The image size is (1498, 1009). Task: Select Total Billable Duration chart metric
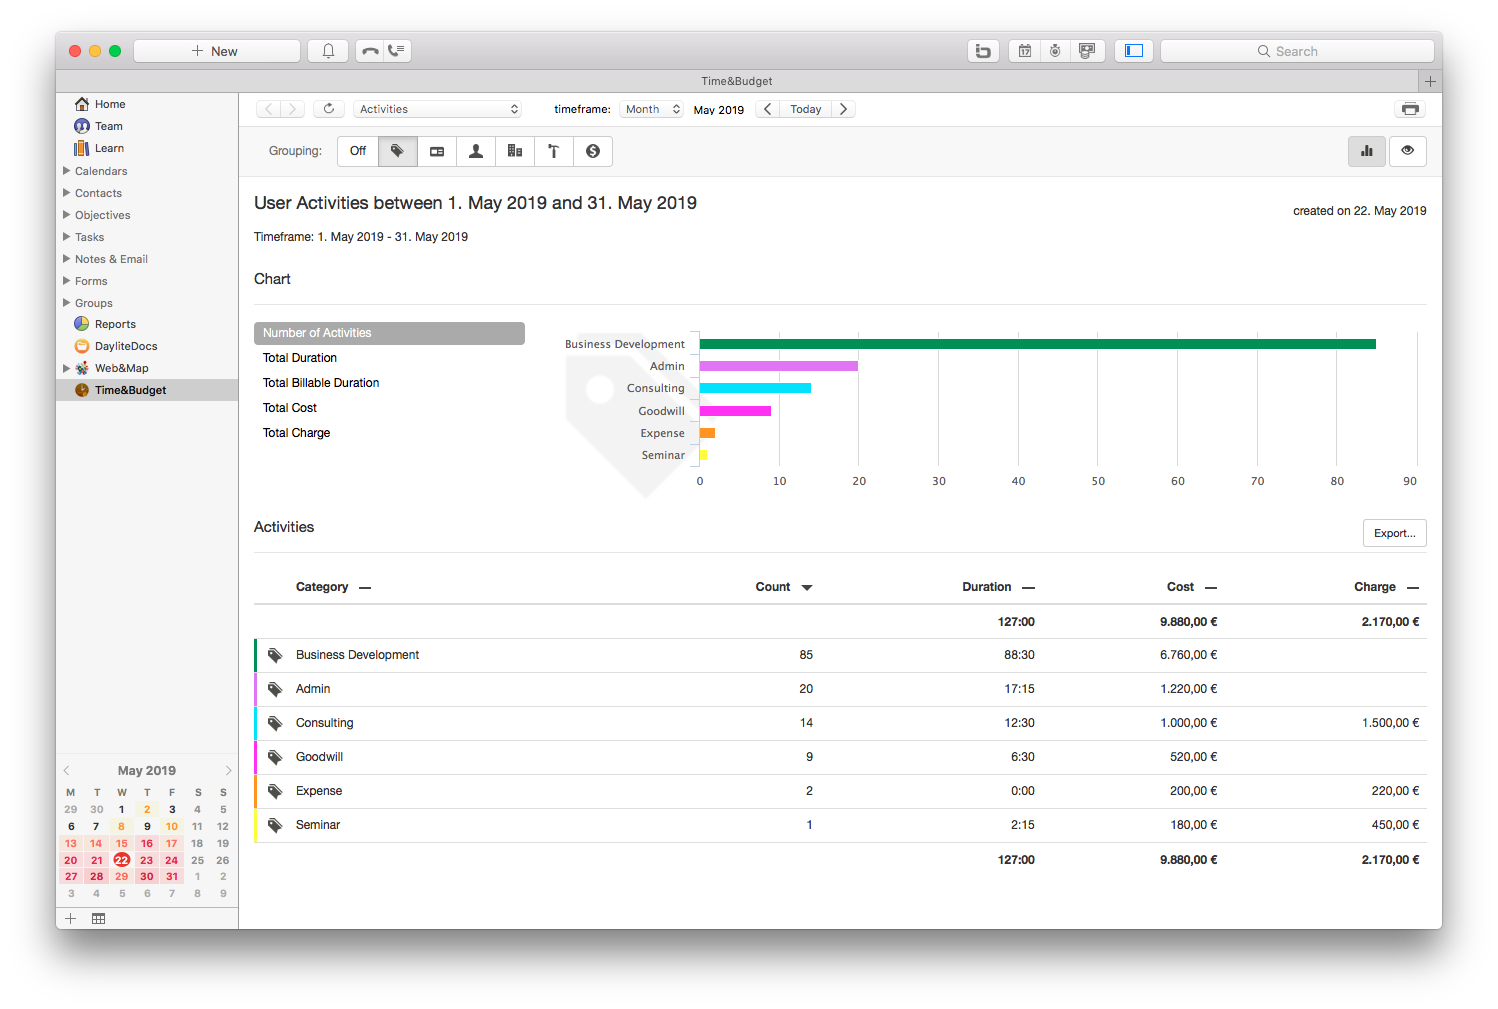click(389, 383)
